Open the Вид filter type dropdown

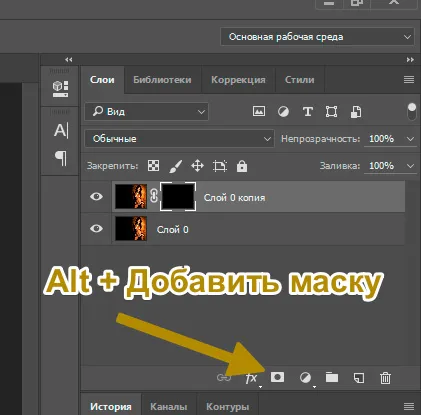click(147, 112)
